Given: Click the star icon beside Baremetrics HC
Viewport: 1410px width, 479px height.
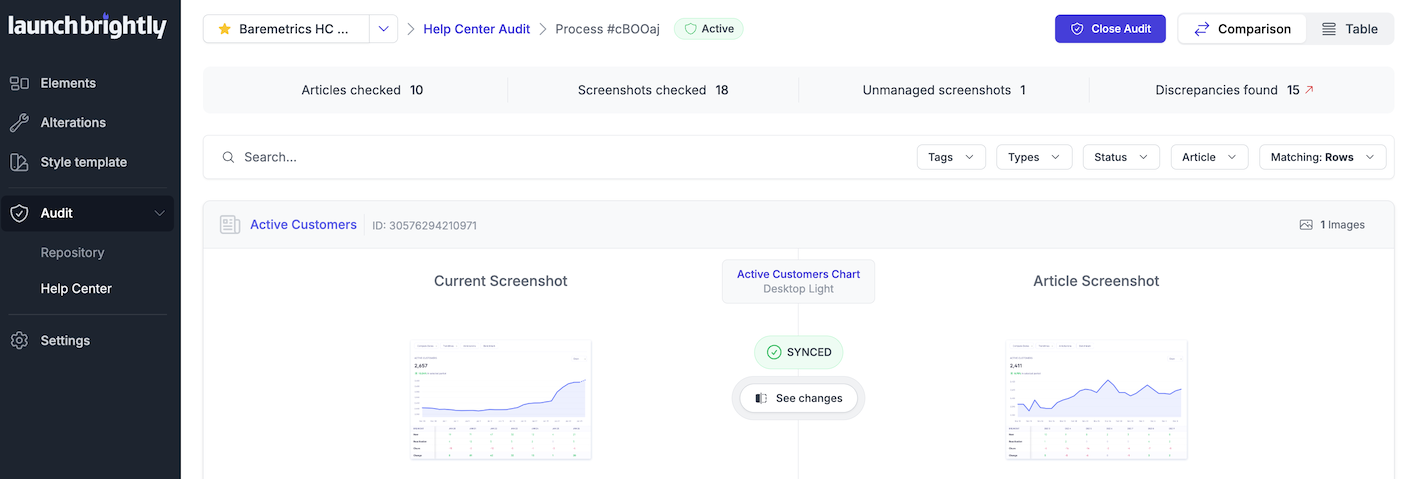Looking at the screenshot, I should click(x=224, y=29).
